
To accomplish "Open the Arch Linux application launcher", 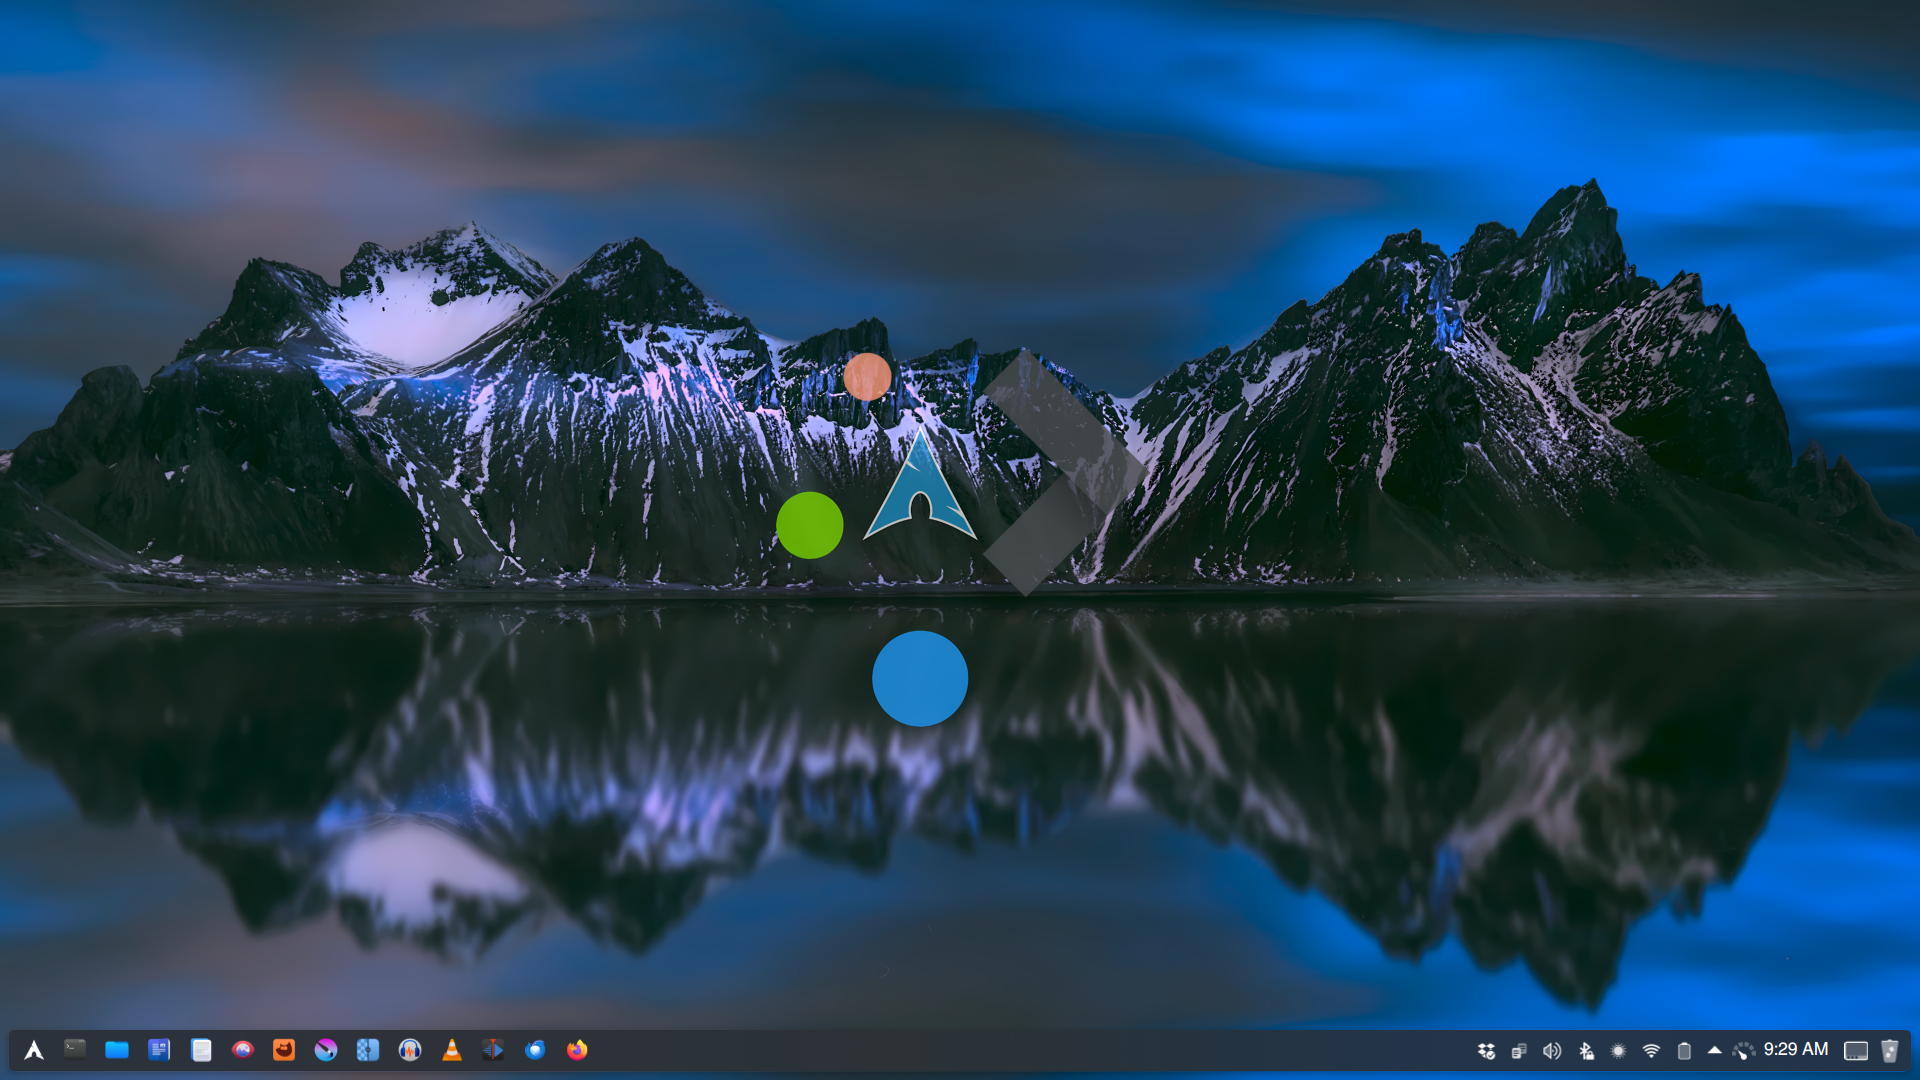I will coord(34,1050).
